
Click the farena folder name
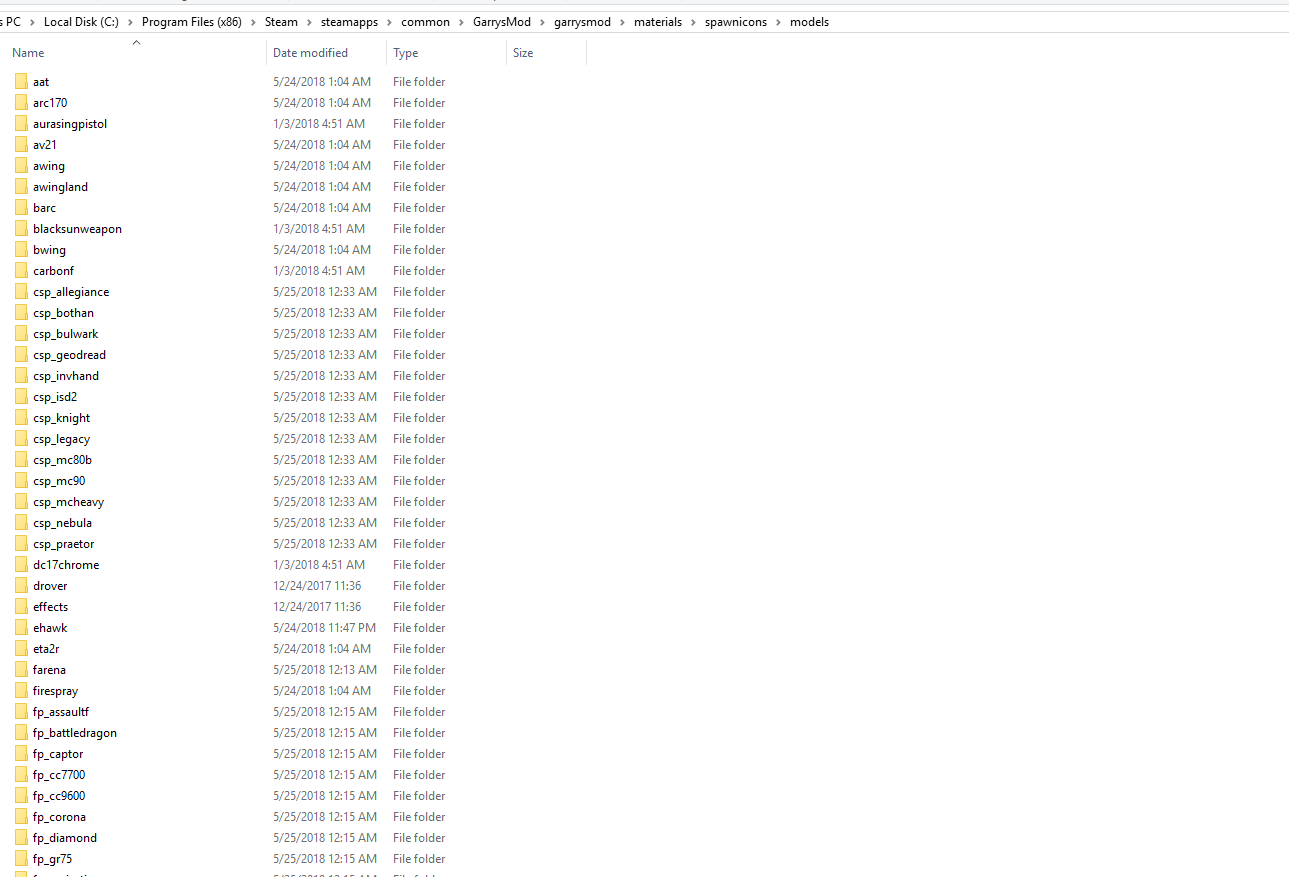(x=49, y=670)
